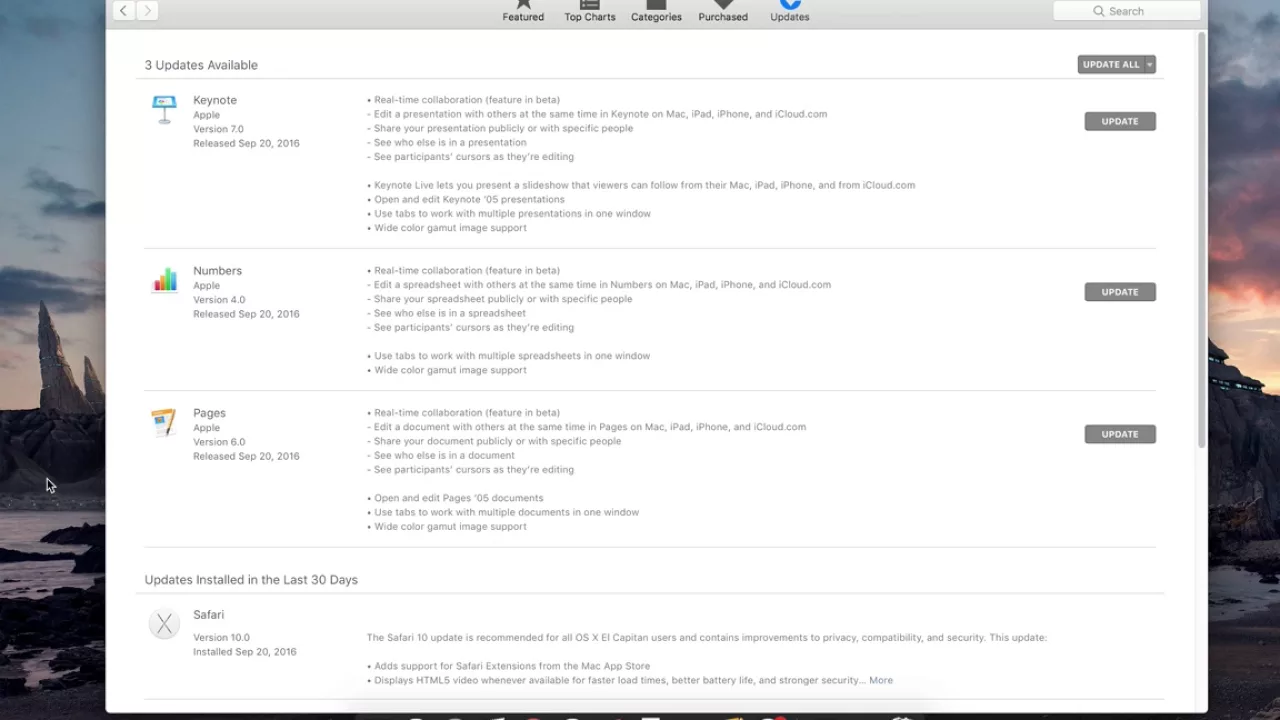
Task: Click the Keynote app icon
Action: tap(164, 109)
